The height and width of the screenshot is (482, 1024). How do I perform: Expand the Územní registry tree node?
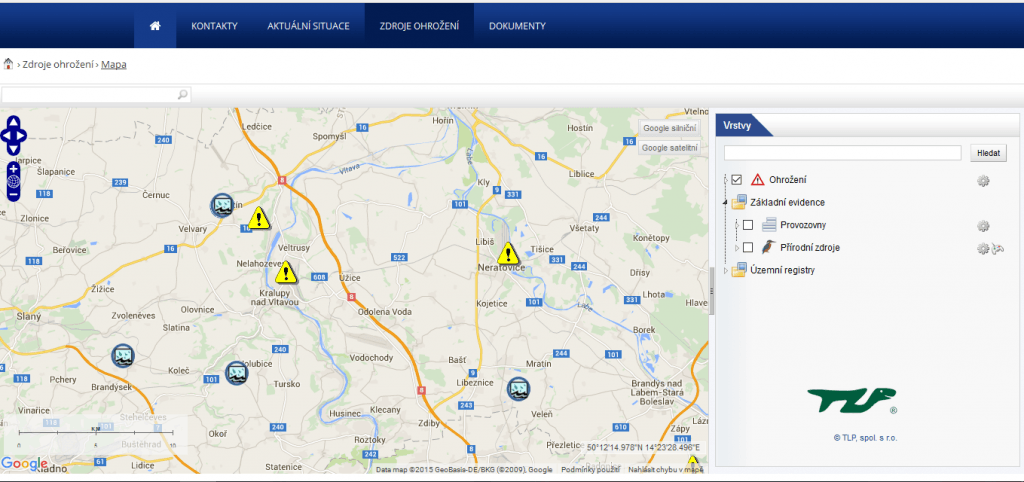[727, 270]
